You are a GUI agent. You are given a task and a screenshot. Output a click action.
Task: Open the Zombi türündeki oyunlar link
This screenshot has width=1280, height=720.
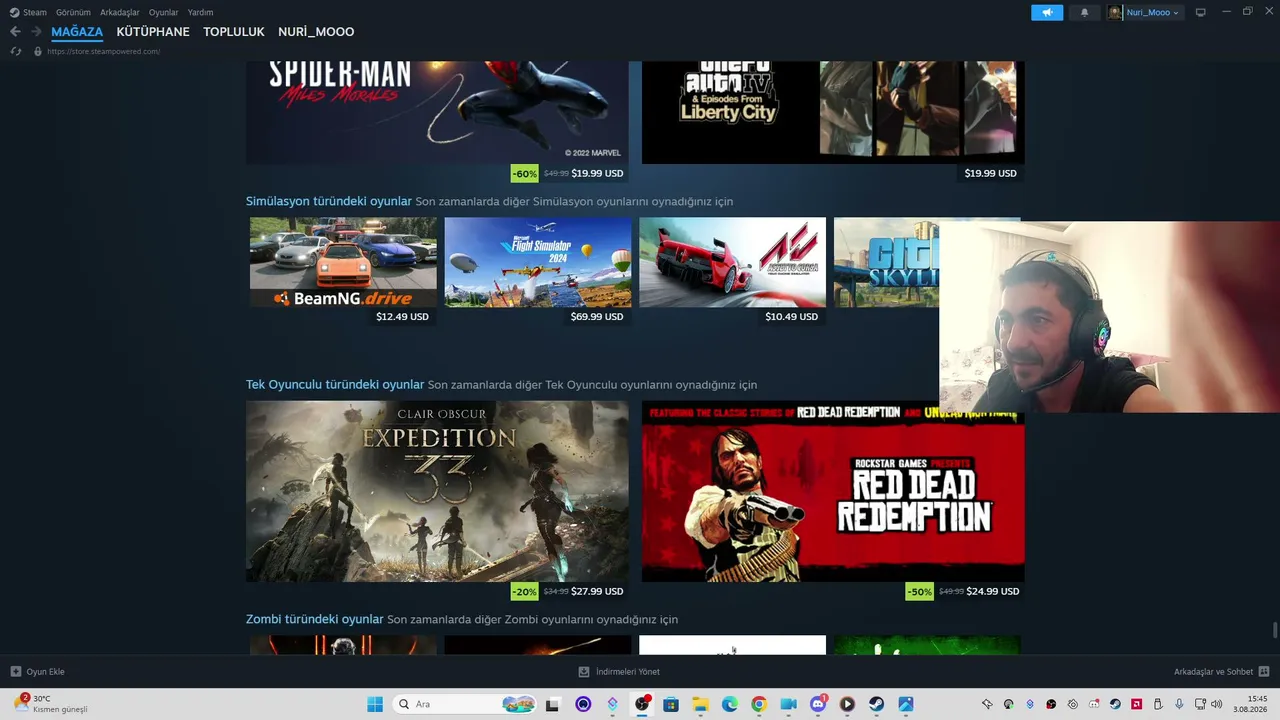315,619
